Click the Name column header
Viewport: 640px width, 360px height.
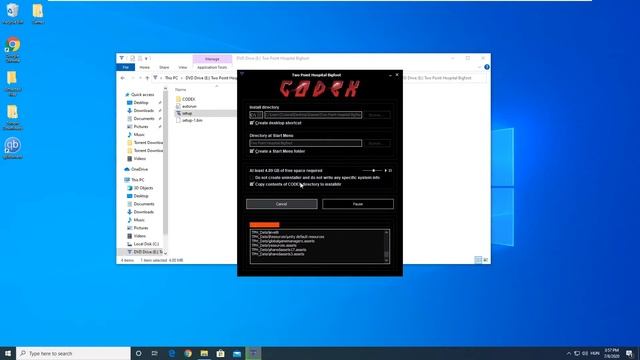click(x=180, y=89)
